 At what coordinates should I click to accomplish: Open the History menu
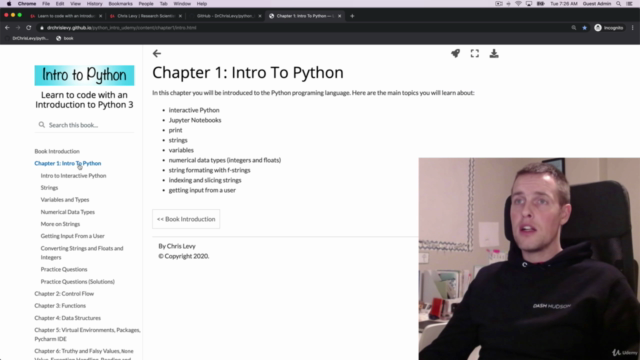pos(94,4)
